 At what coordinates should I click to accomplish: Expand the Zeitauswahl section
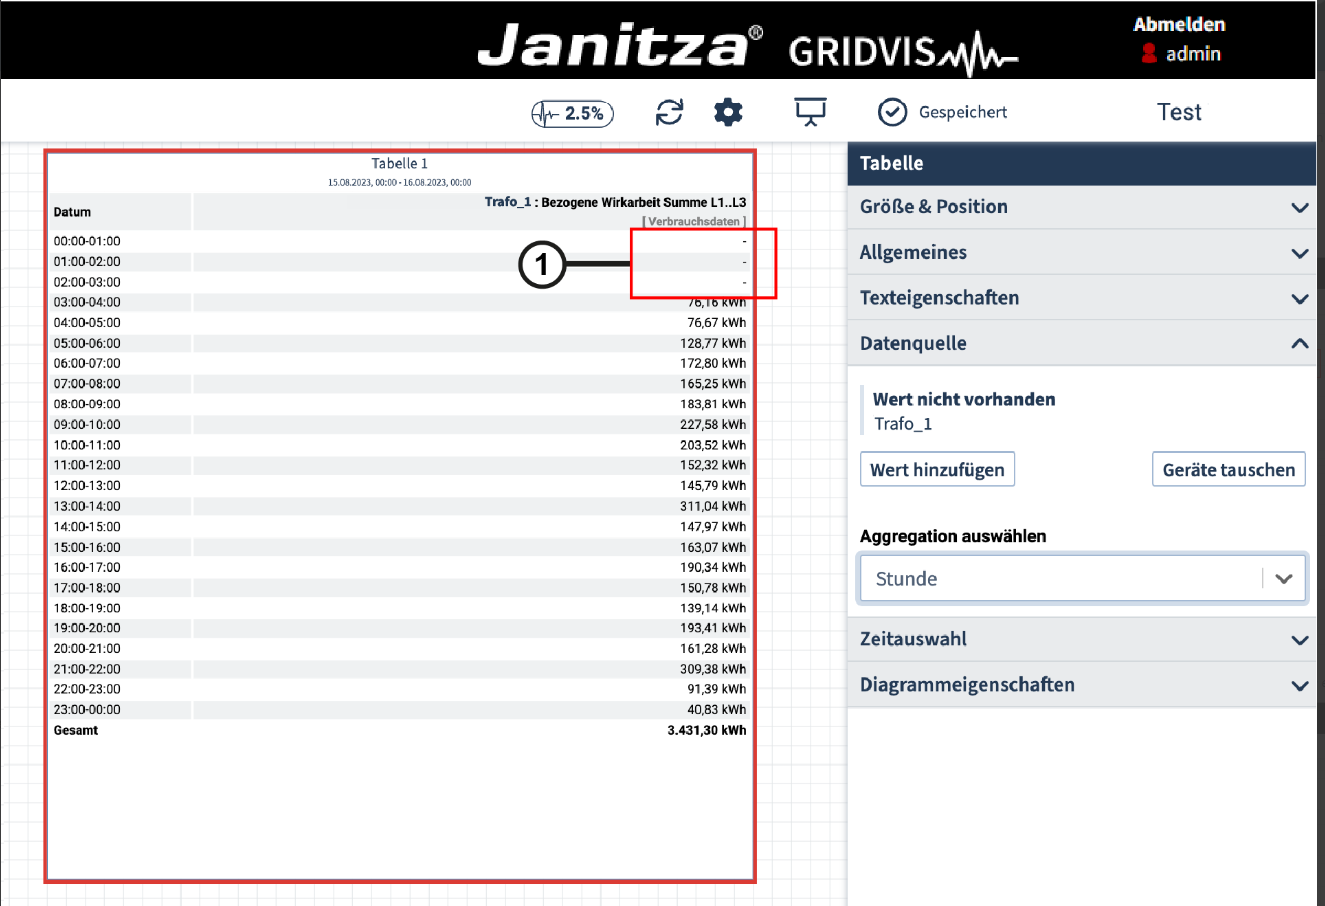[1081, 639]
